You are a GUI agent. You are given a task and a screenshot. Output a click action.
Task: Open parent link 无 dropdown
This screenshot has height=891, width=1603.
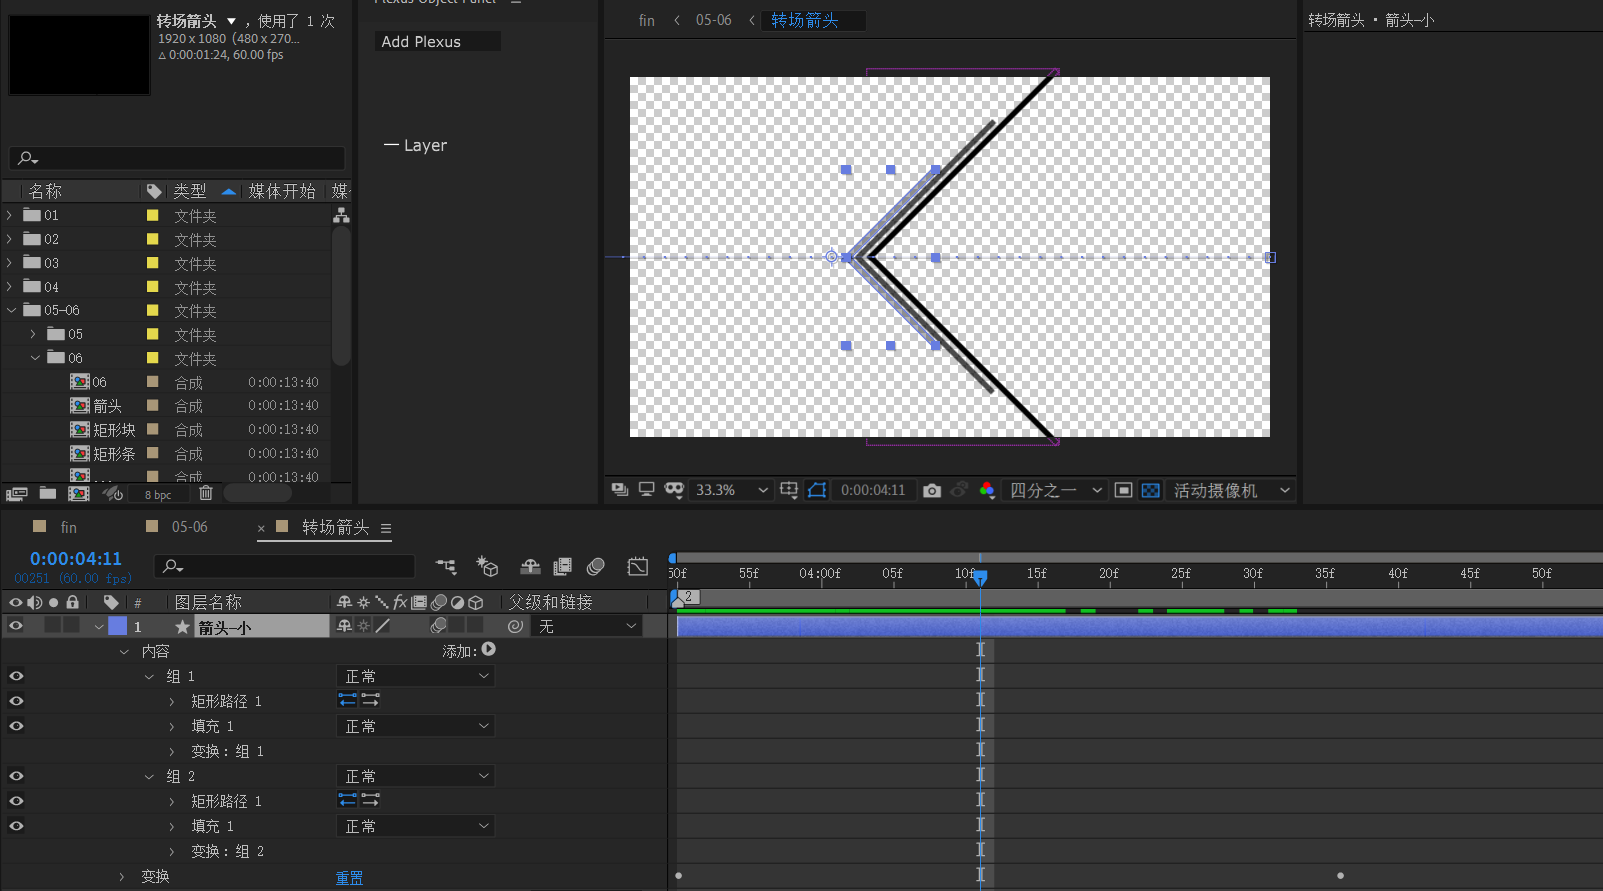point(588,626)
